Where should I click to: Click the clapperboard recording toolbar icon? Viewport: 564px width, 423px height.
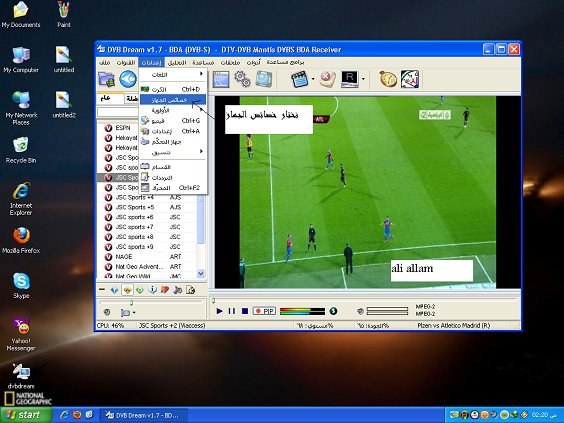tap(299, 79)
